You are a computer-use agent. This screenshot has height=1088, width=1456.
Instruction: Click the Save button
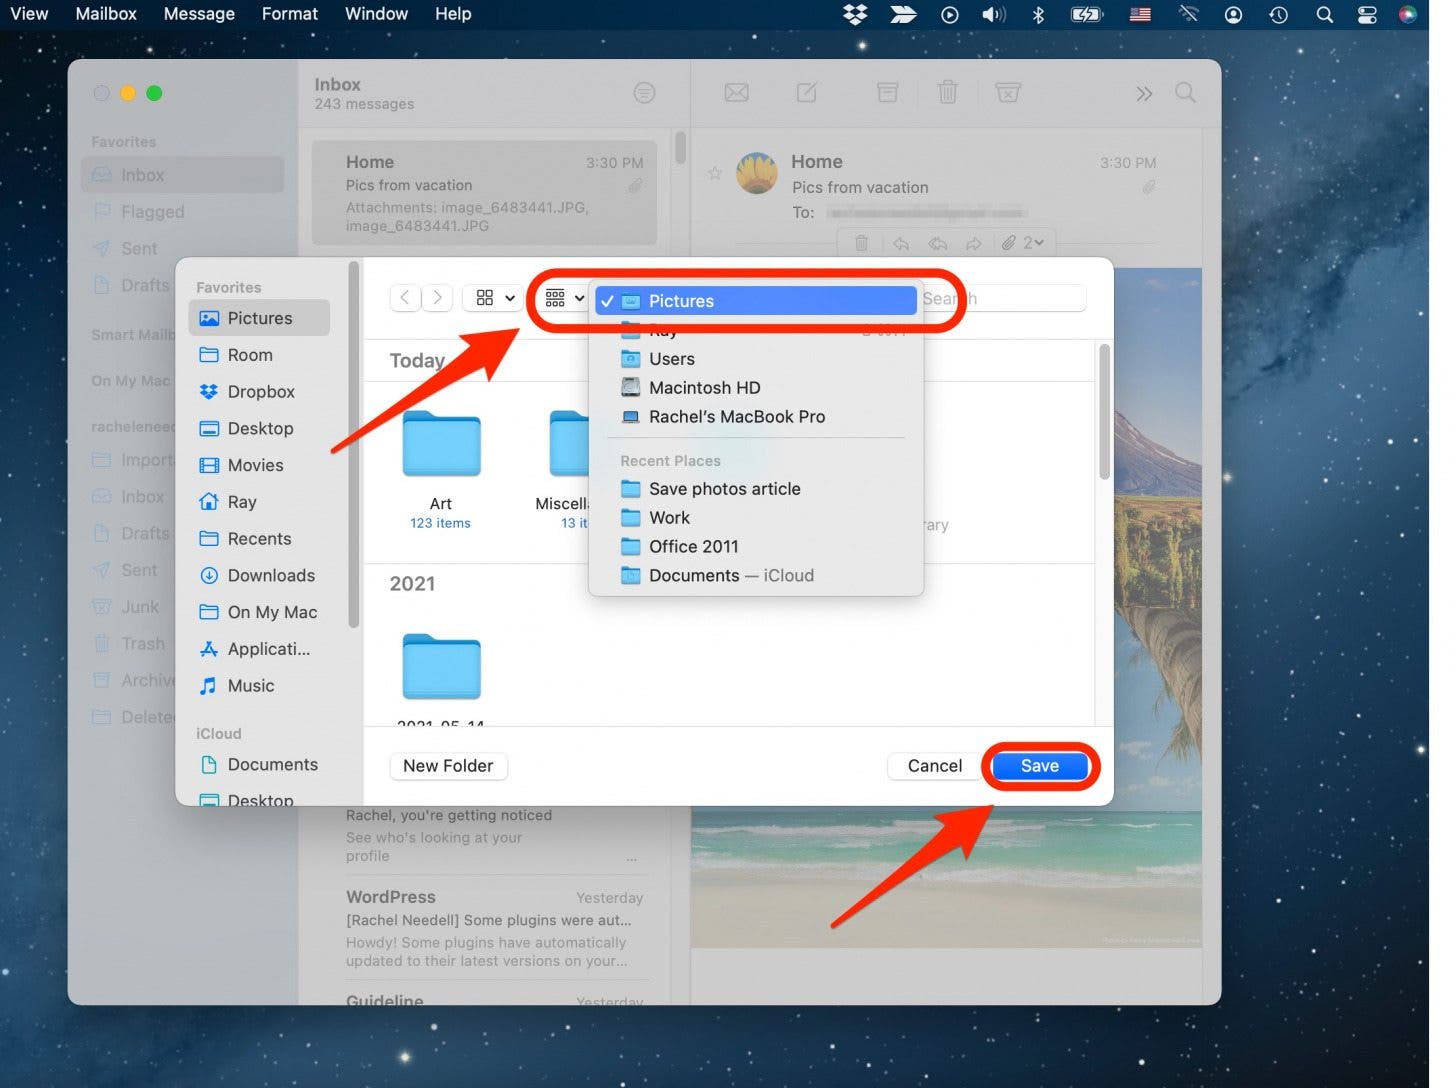pos(1039,766)
